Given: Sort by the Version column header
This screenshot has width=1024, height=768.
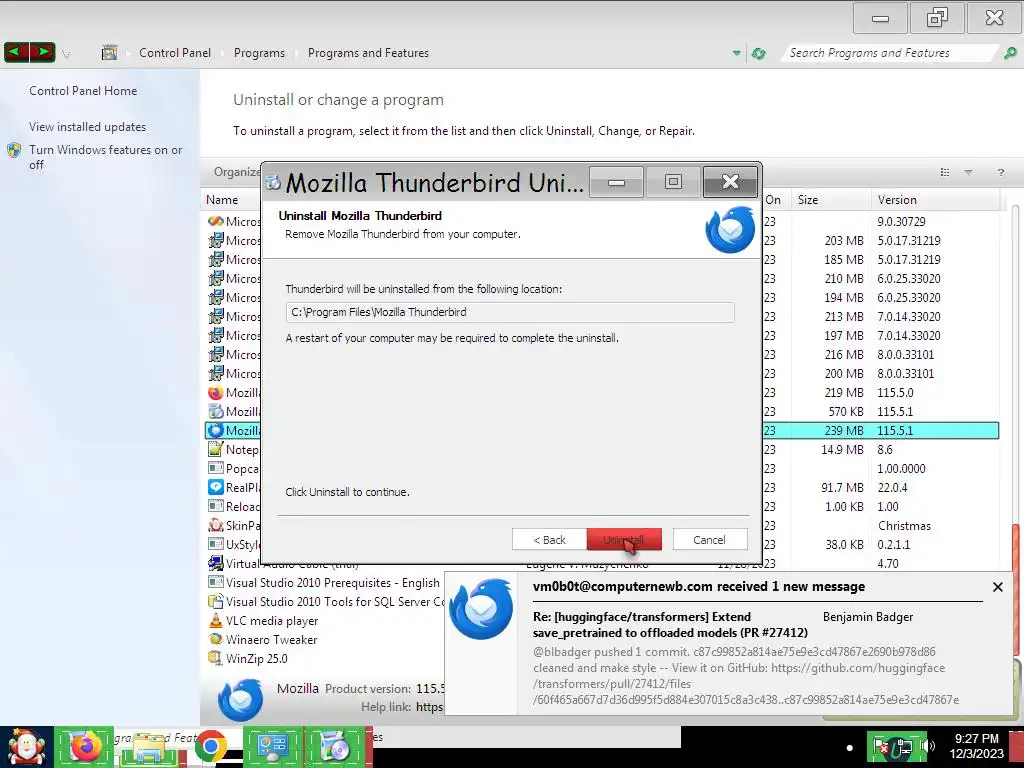Looking at the screenshot, I should point(935,200).
